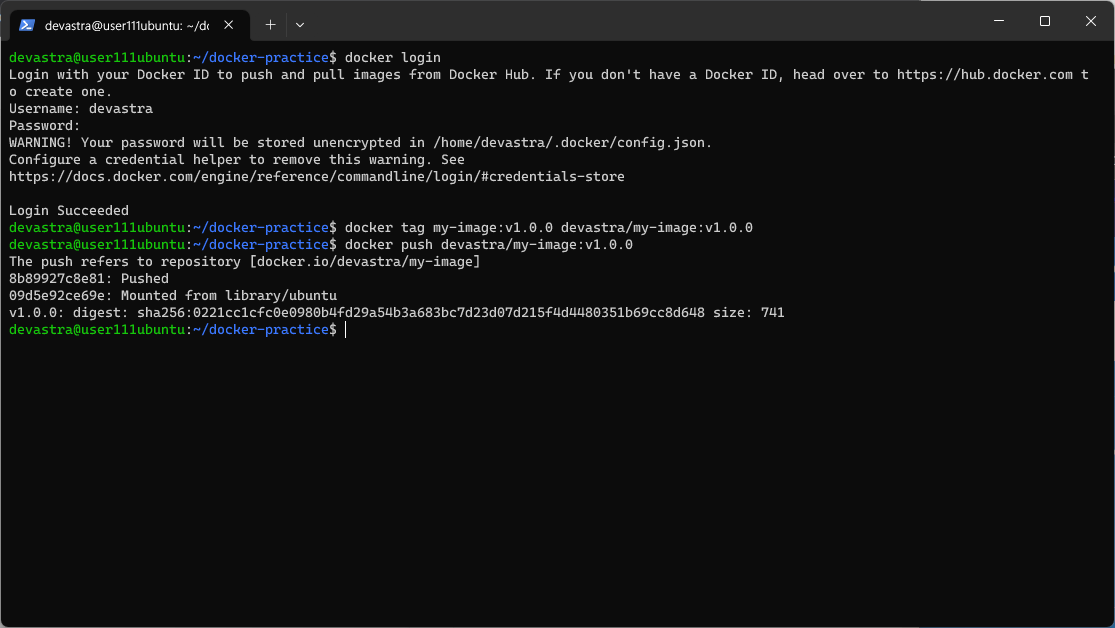The height and width of the screenshot is (628, 1115).
Task: Click 'size: 741' at end of digest line
Action: coord(749,313)
